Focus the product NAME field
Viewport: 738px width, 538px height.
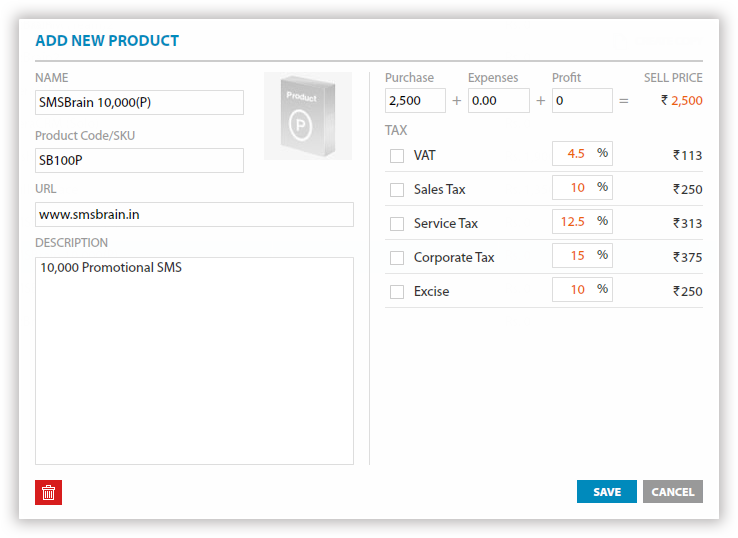(139, 103)
